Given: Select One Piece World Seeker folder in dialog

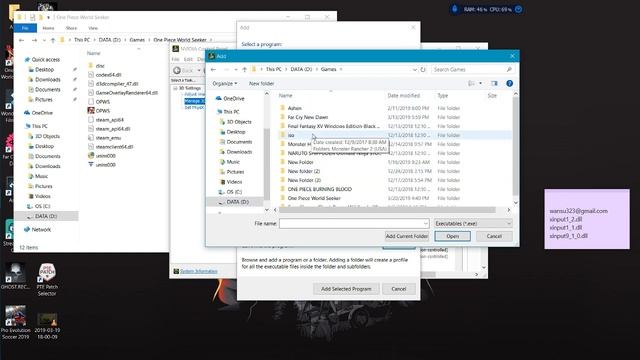Looking at the screenshot, I should [310, 198].
